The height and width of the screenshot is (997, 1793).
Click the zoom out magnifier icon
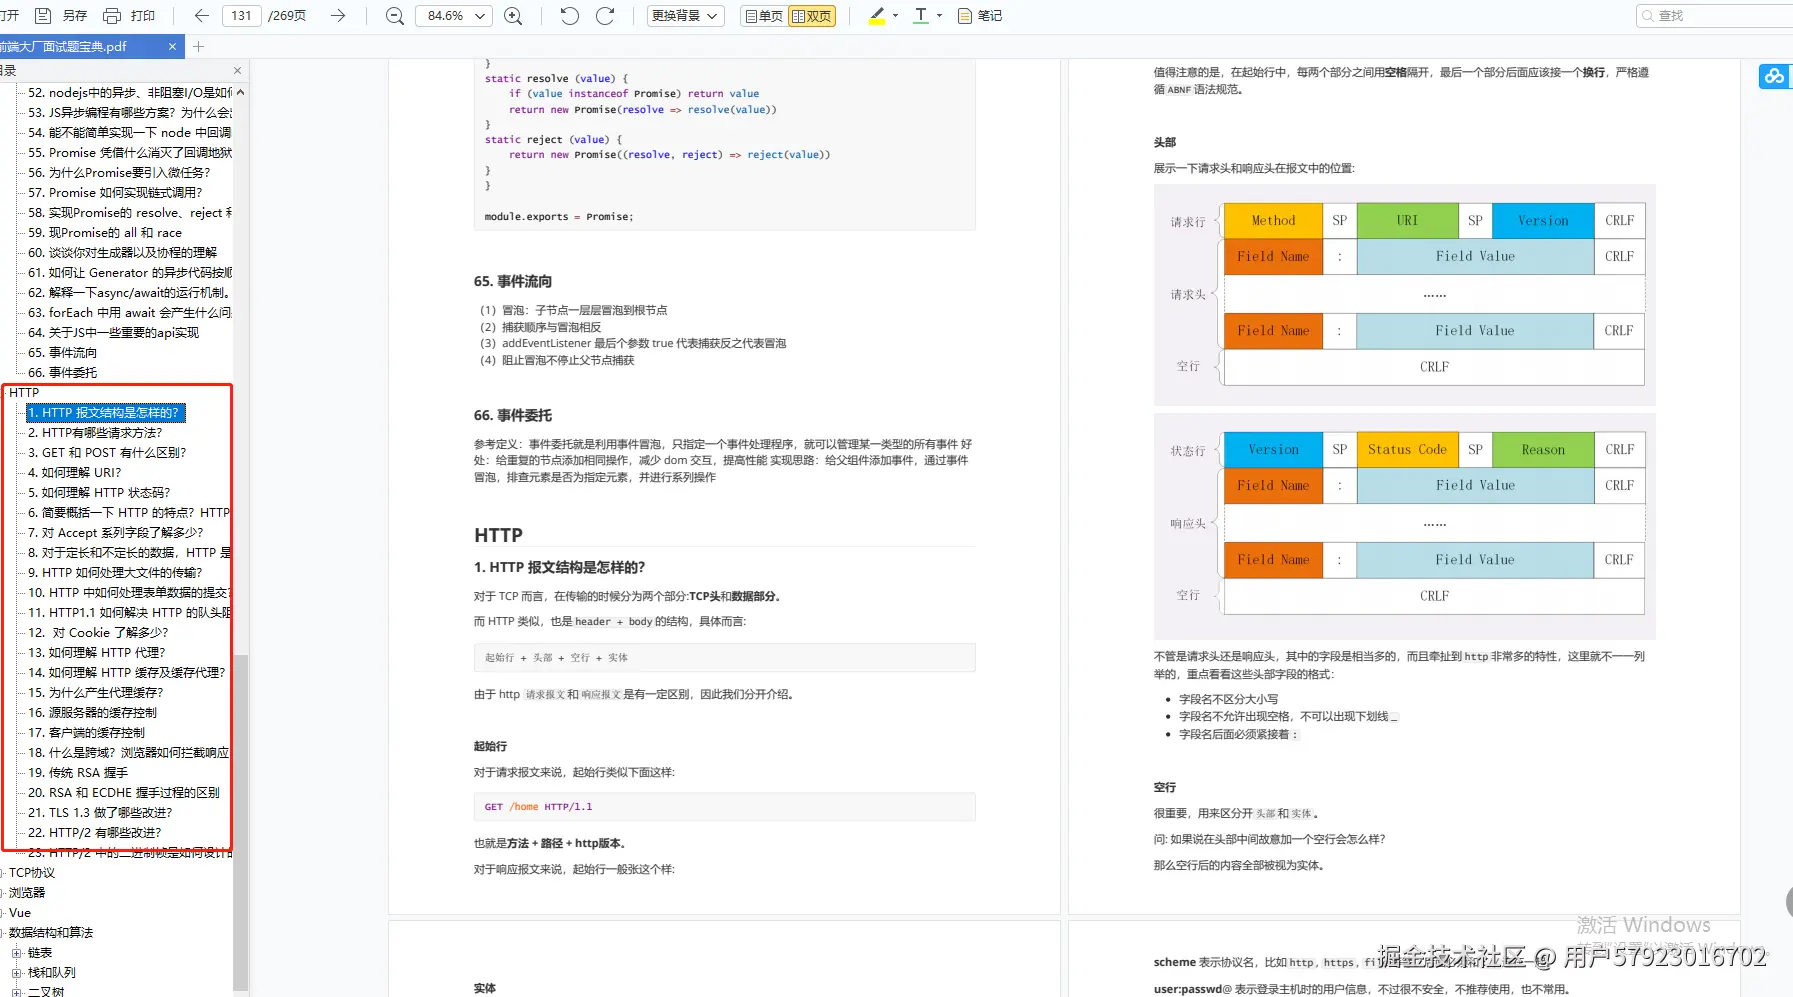point(395,16)
